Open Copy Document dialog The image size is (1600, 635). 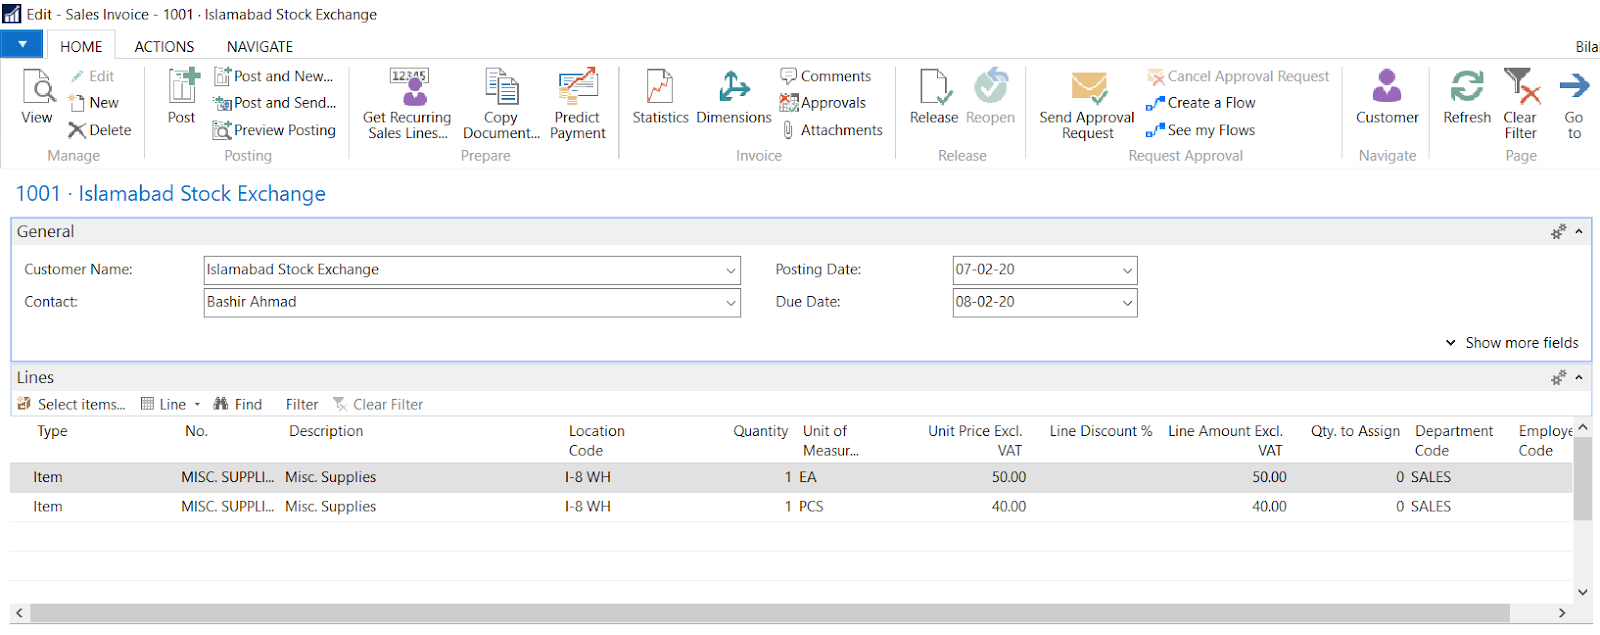click(x=501, y=104)
